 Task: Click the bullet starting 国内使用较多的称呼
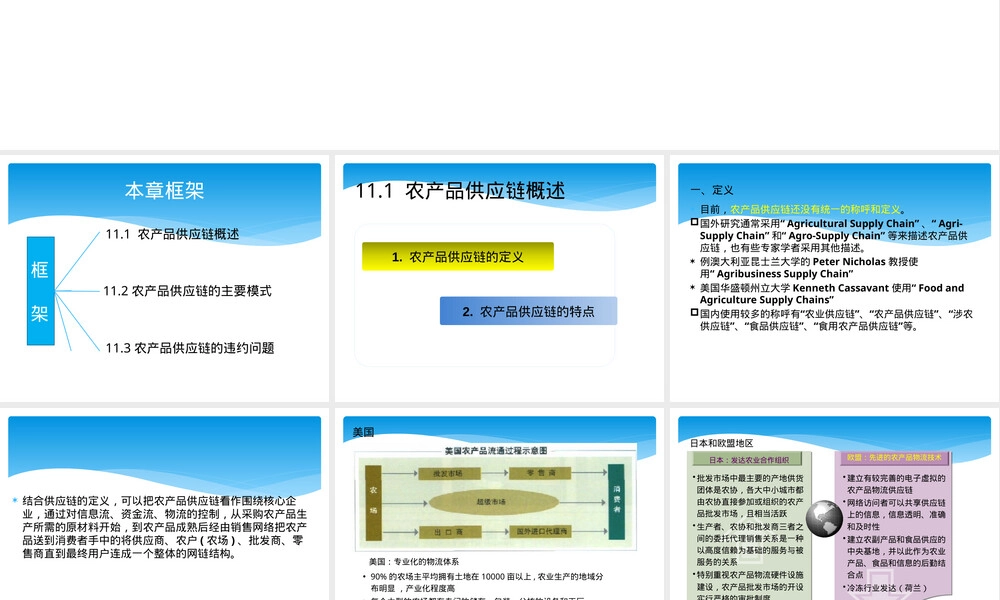832,320
